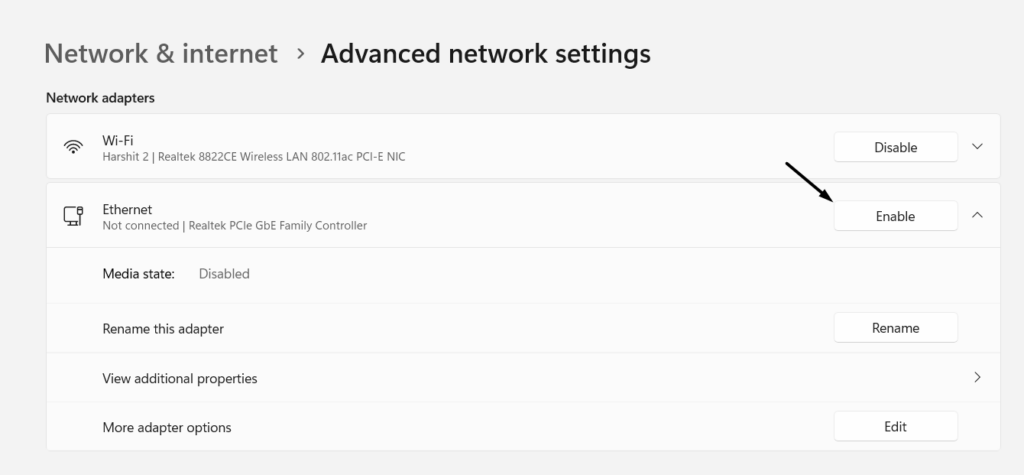Click the More adapter options label
Image resolution: width=1024 pixels, height=475 pixels.
(167, 427)
